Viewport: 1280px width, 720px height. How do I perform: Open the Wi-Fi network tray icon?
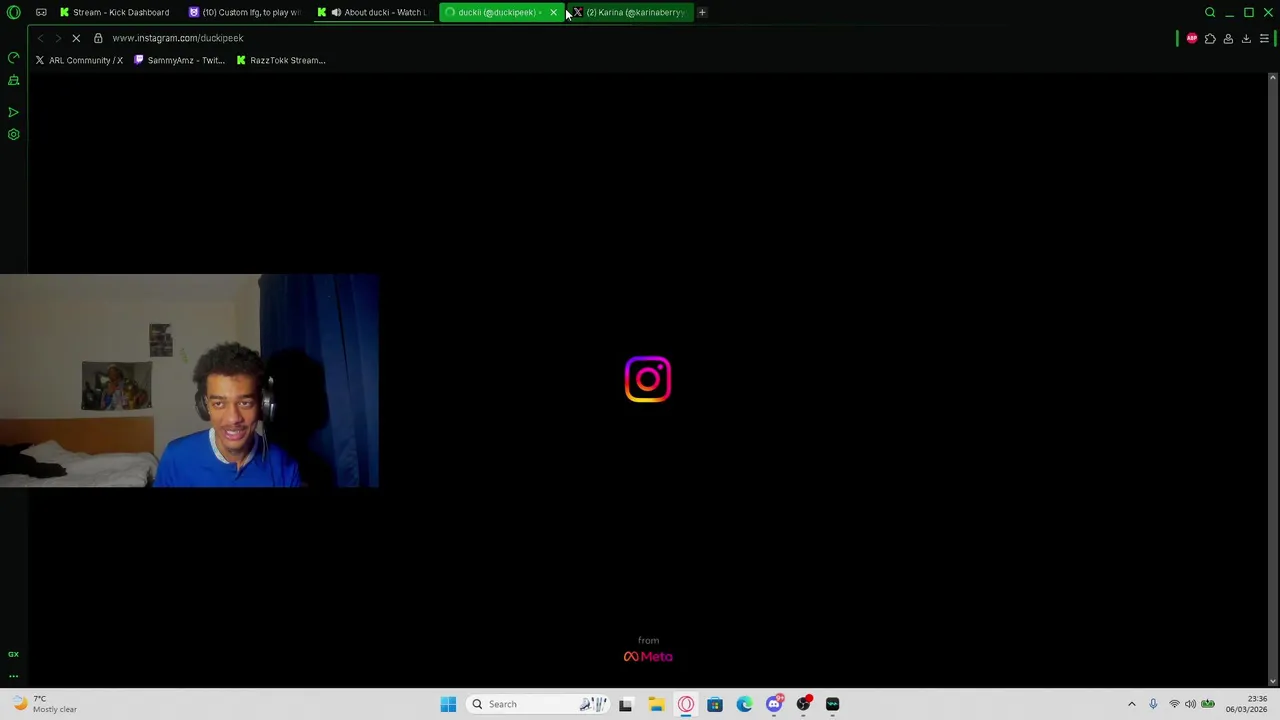click(1174, 704)
